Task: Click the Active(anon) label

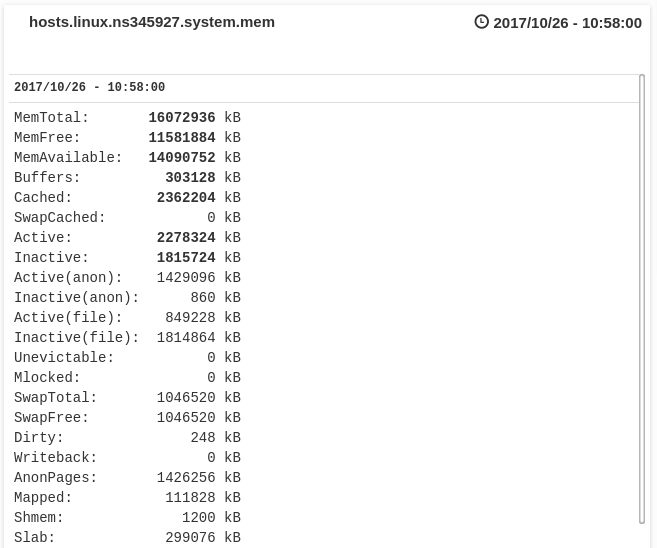Action: click(x=68, y=278)
